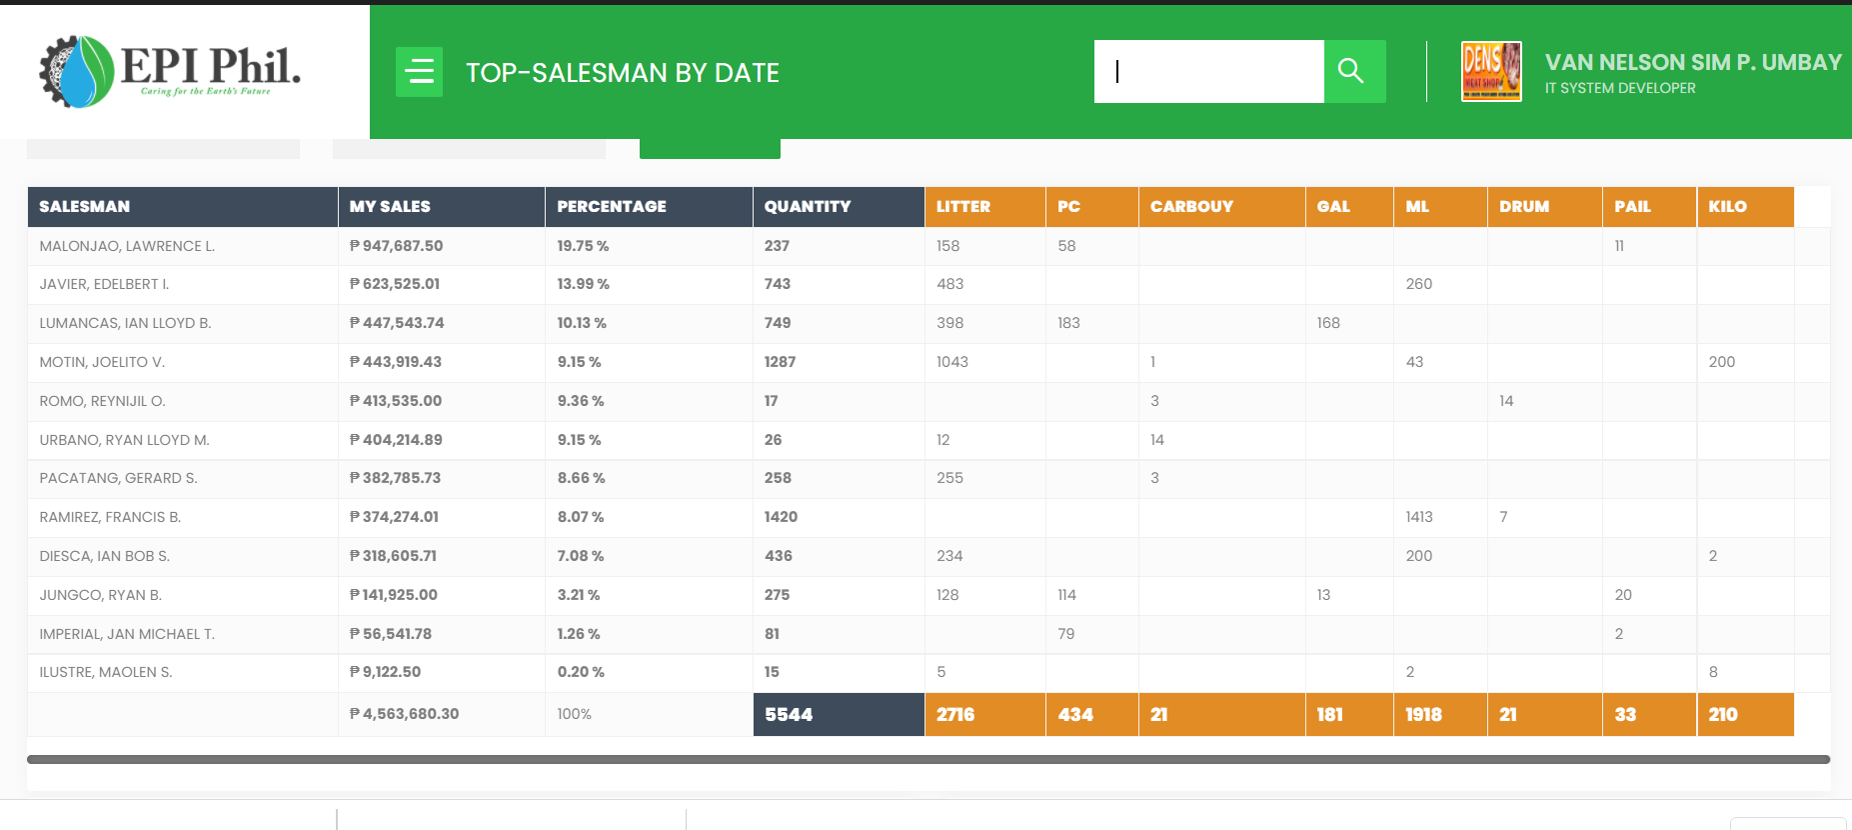The width and height of the screenshot is (1852, 830).
Task: Click the horizontal table scrollbar
Action: tap(928, 760)
